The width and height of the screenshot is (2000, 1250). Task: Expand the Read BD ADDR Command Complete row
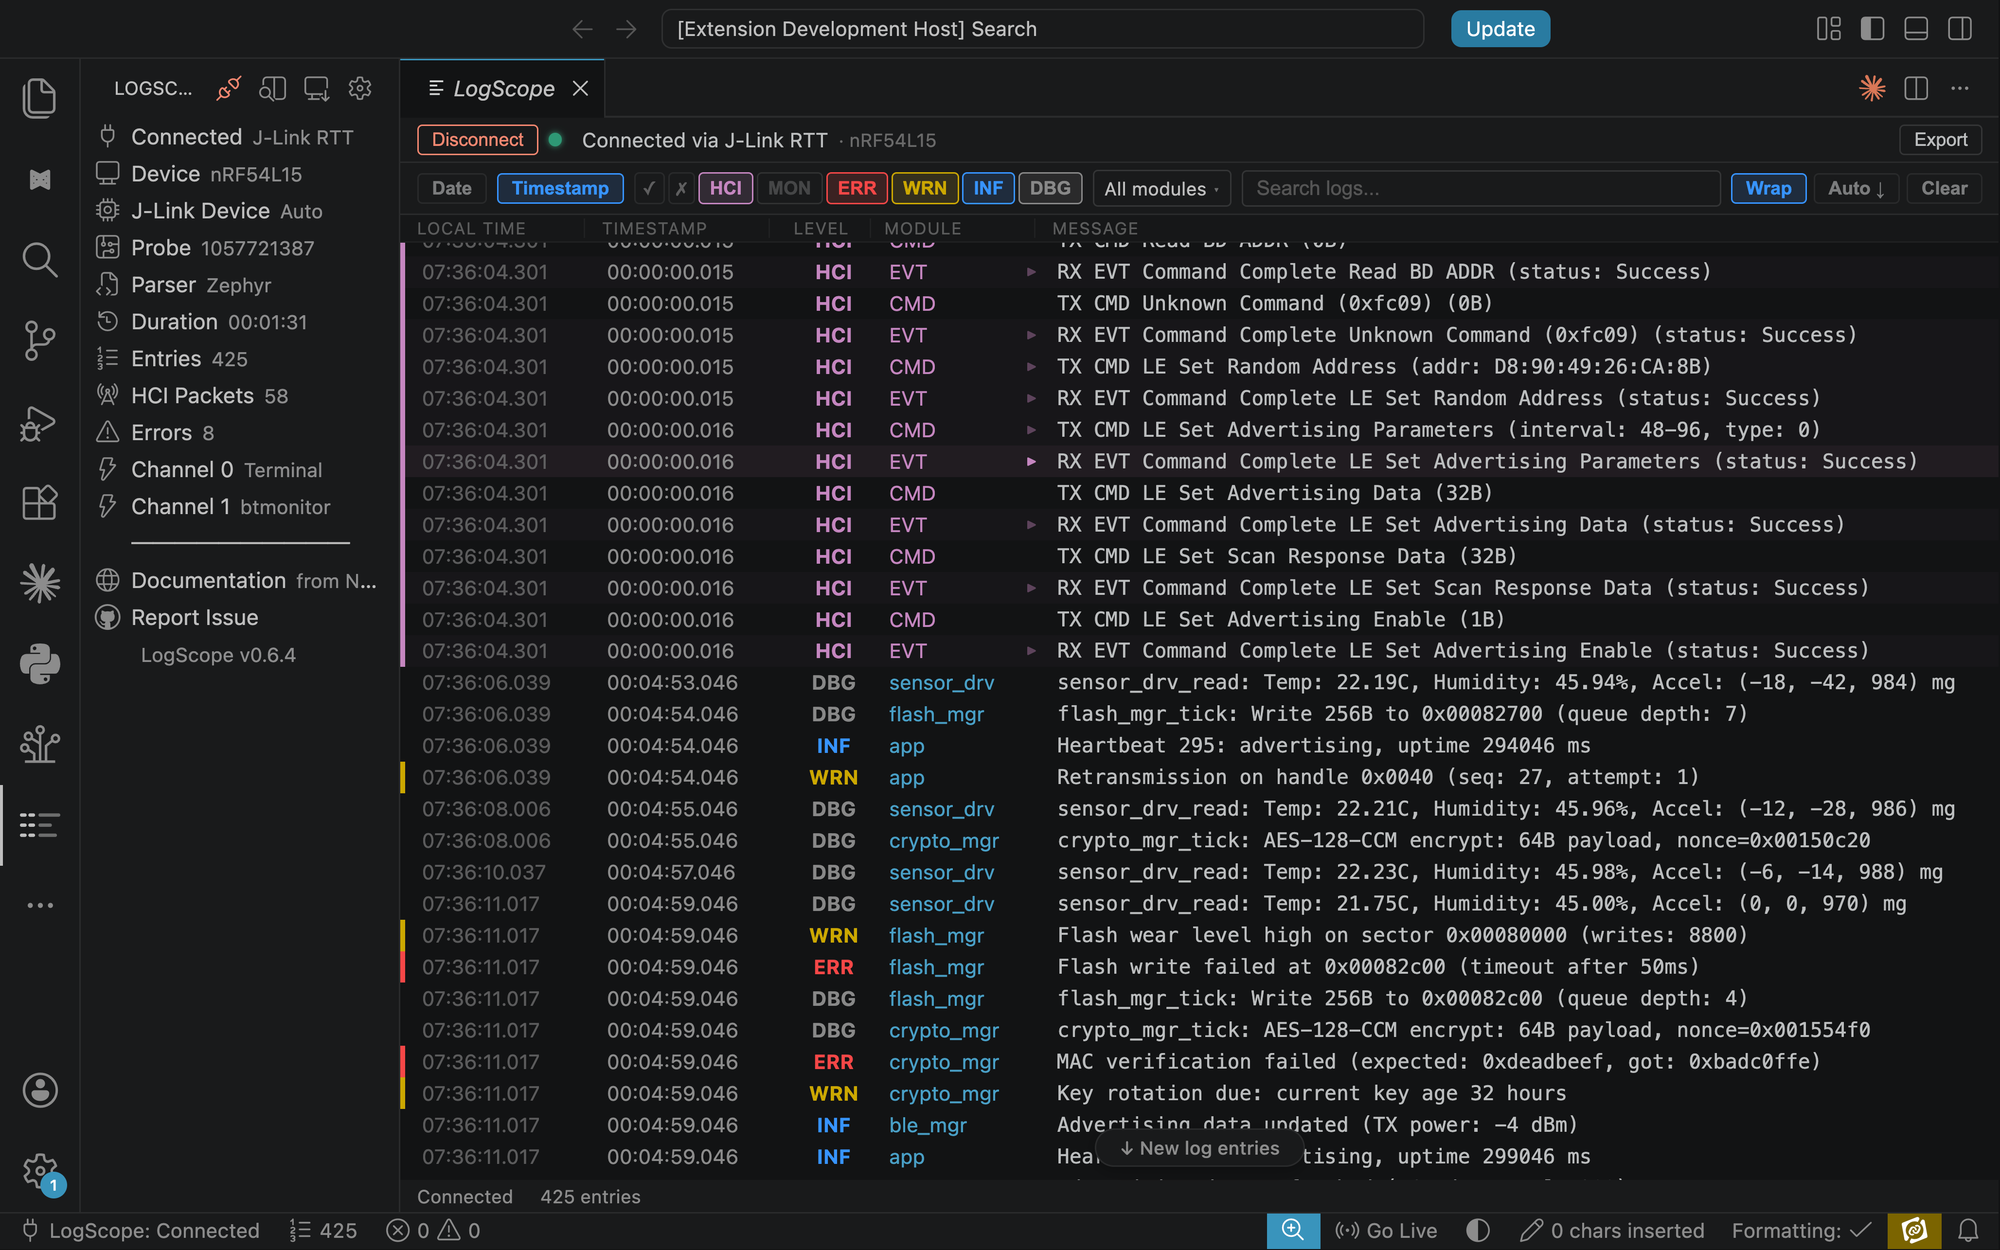coord(1031,272)
